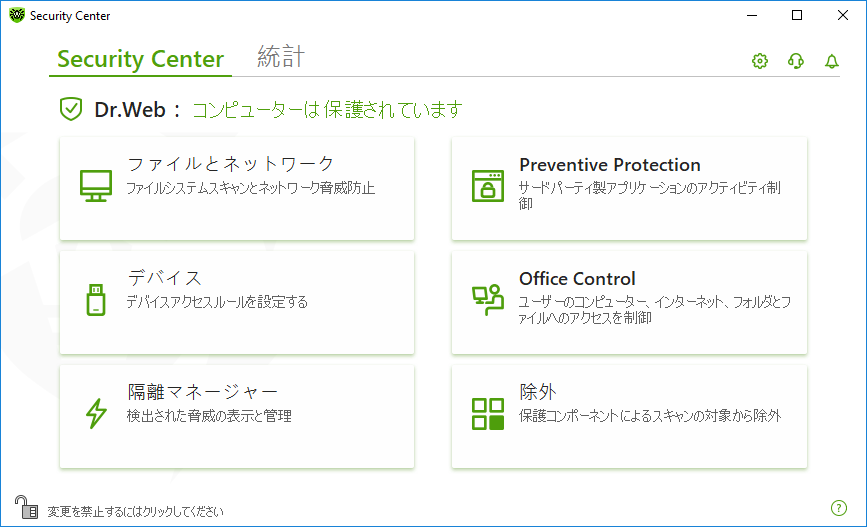Click the USB device icon
This screenshot has height=527, width=867.
click(x=96, y=300)
